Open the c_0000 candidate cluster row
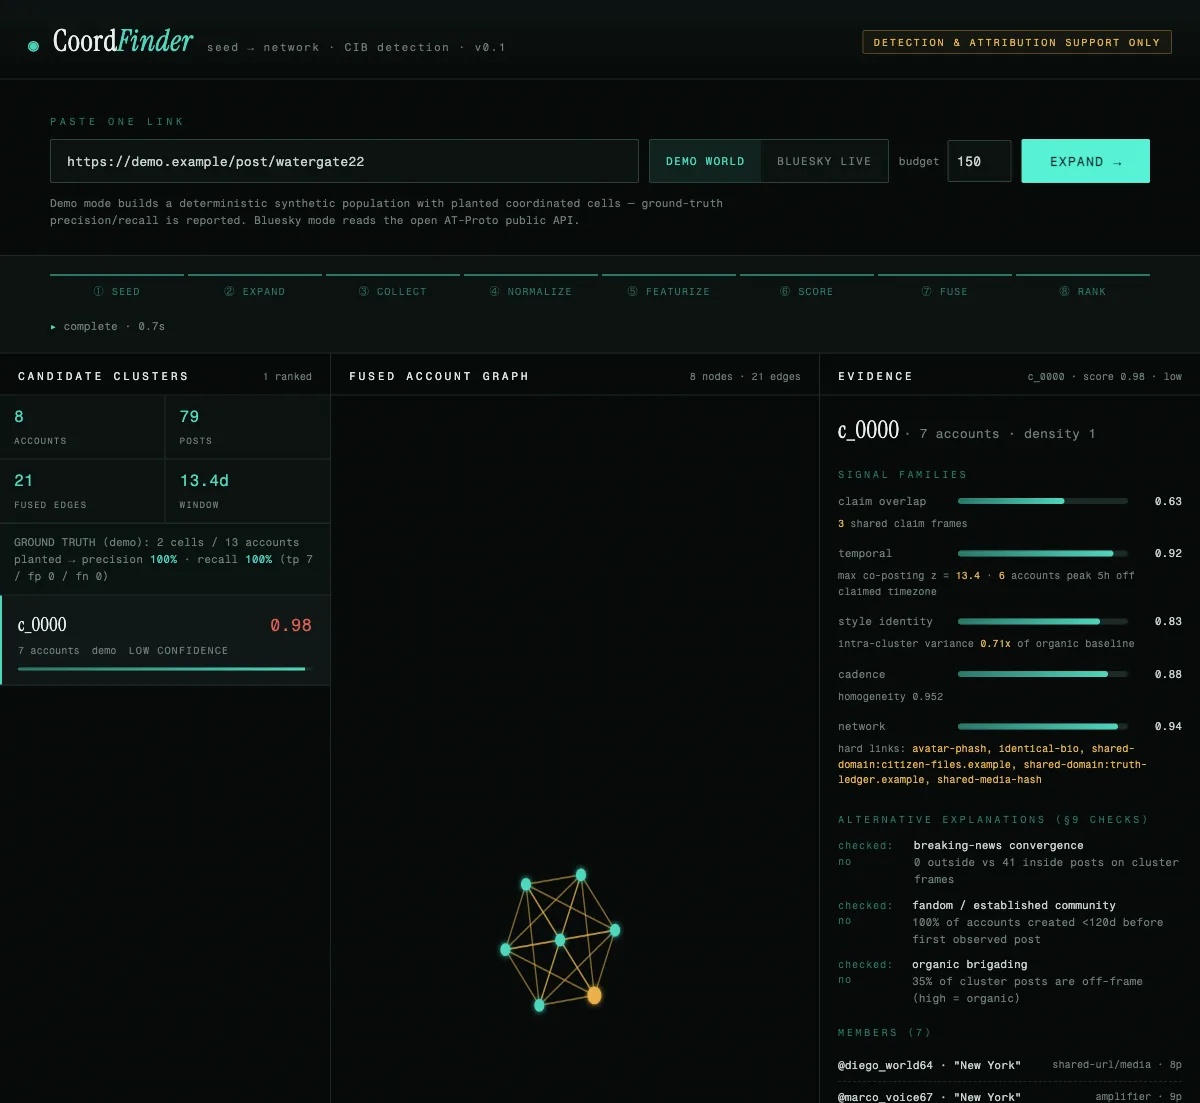 165,640
